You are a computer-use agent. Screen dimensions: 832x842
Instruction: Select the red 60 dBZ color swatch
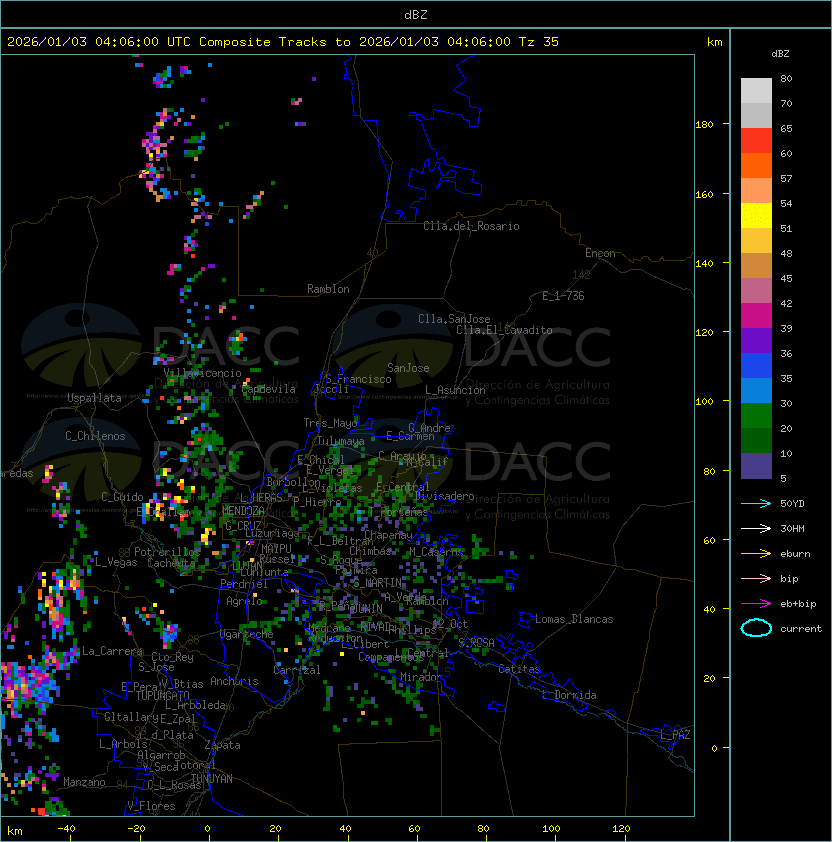pyautogui.click(x=756, y=141)
